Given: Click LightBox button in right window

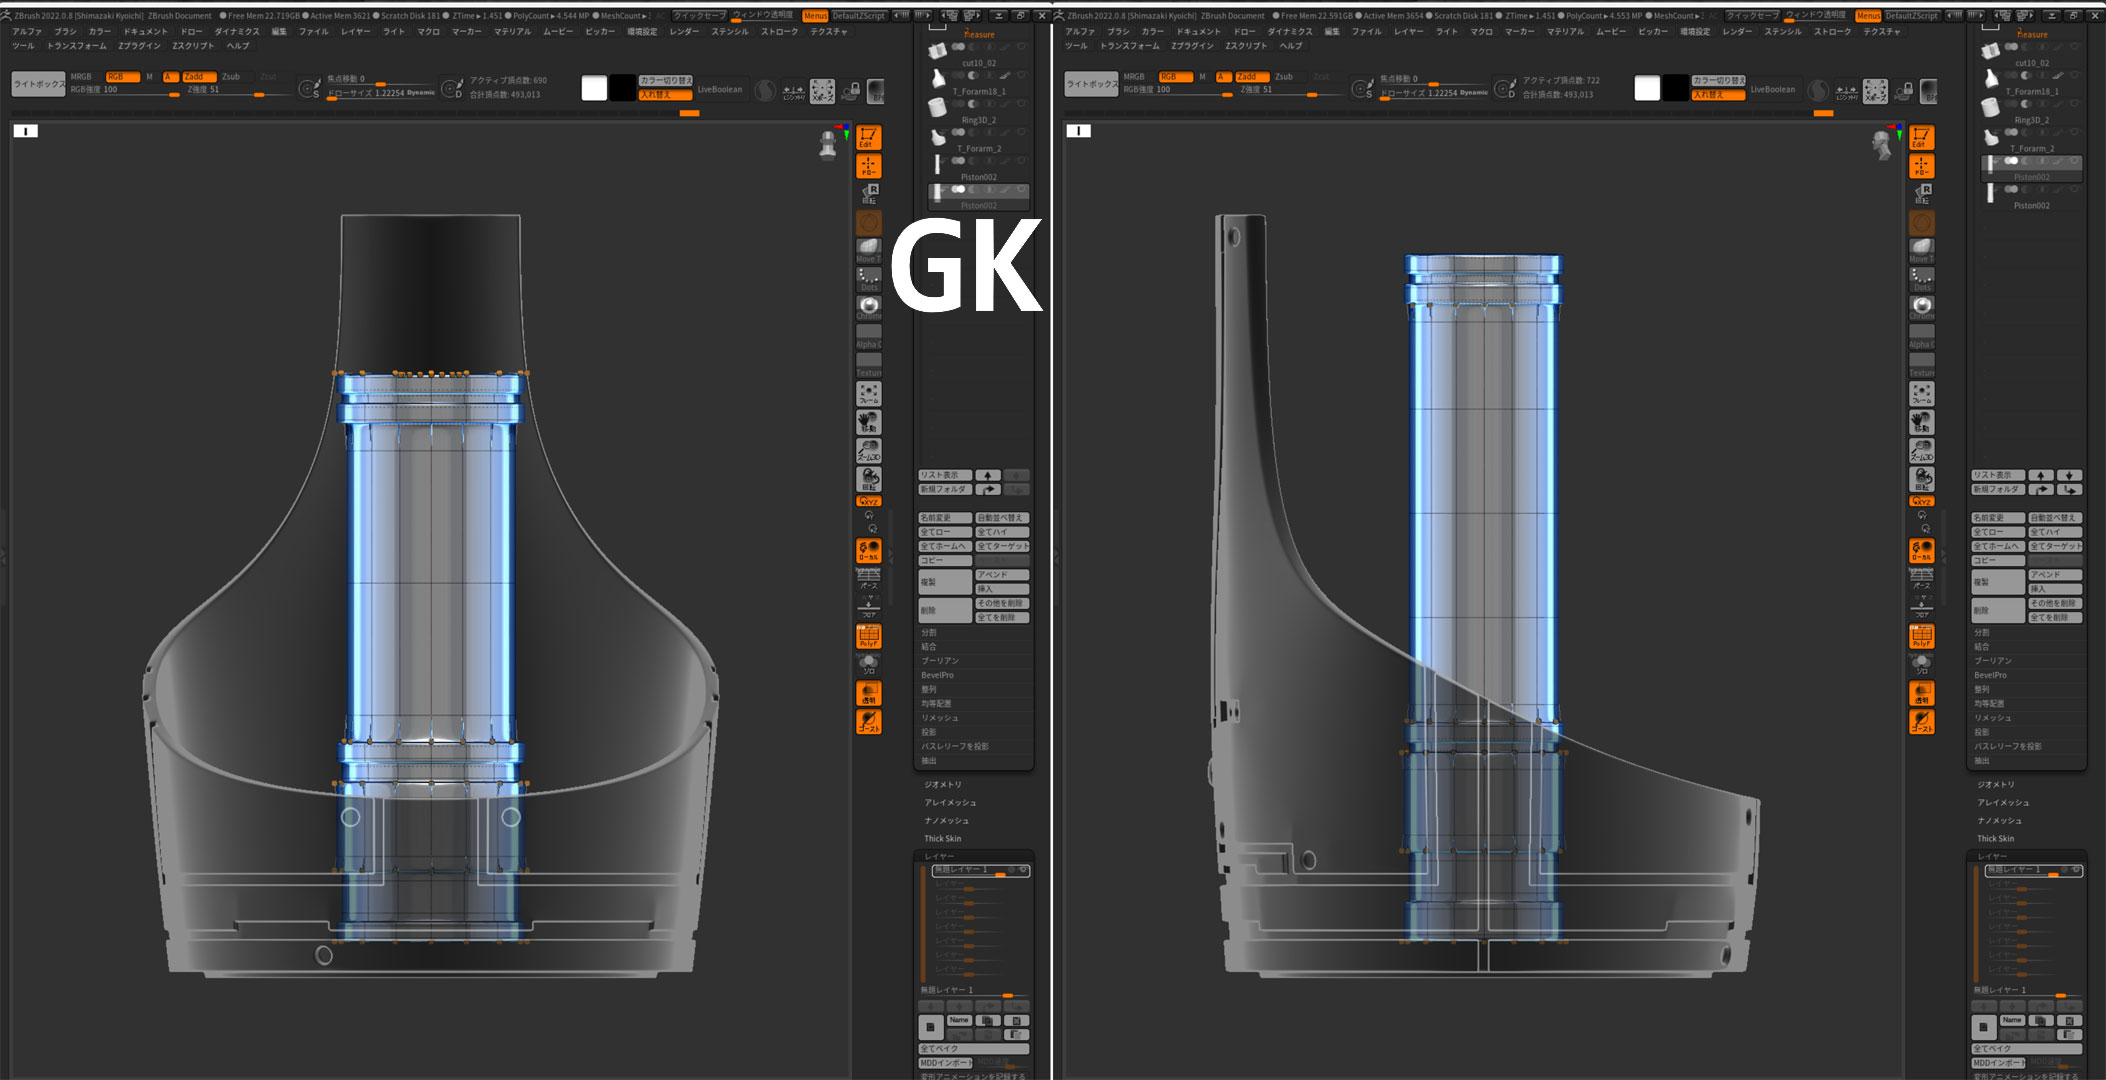Looking at the screenshot, I should pyautogui.click(x=1091, y=84).
